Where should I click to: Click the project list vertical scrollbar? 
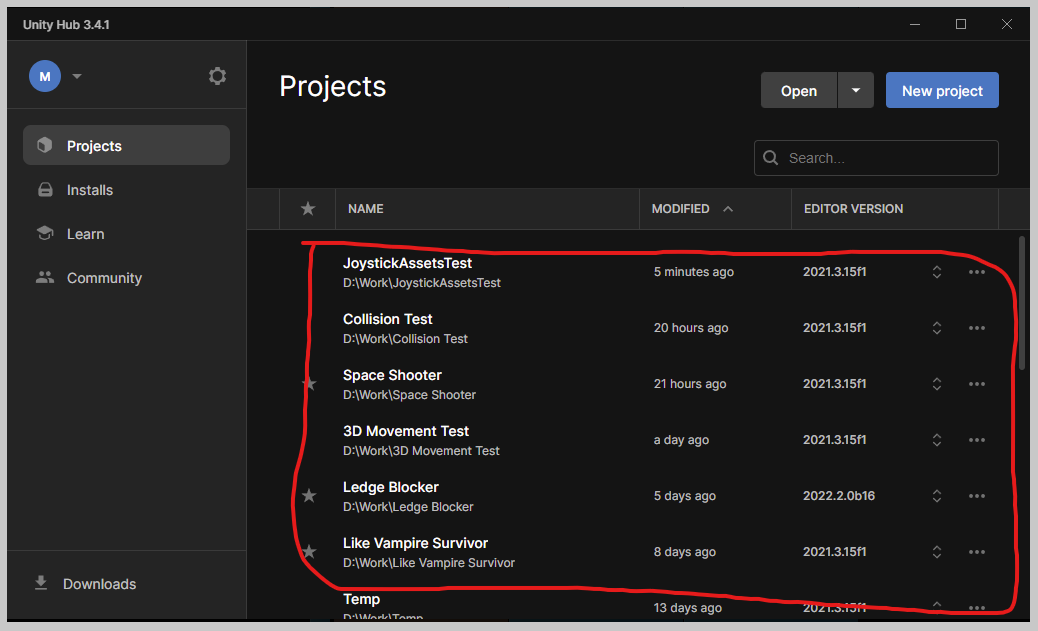click(1021, 303)
